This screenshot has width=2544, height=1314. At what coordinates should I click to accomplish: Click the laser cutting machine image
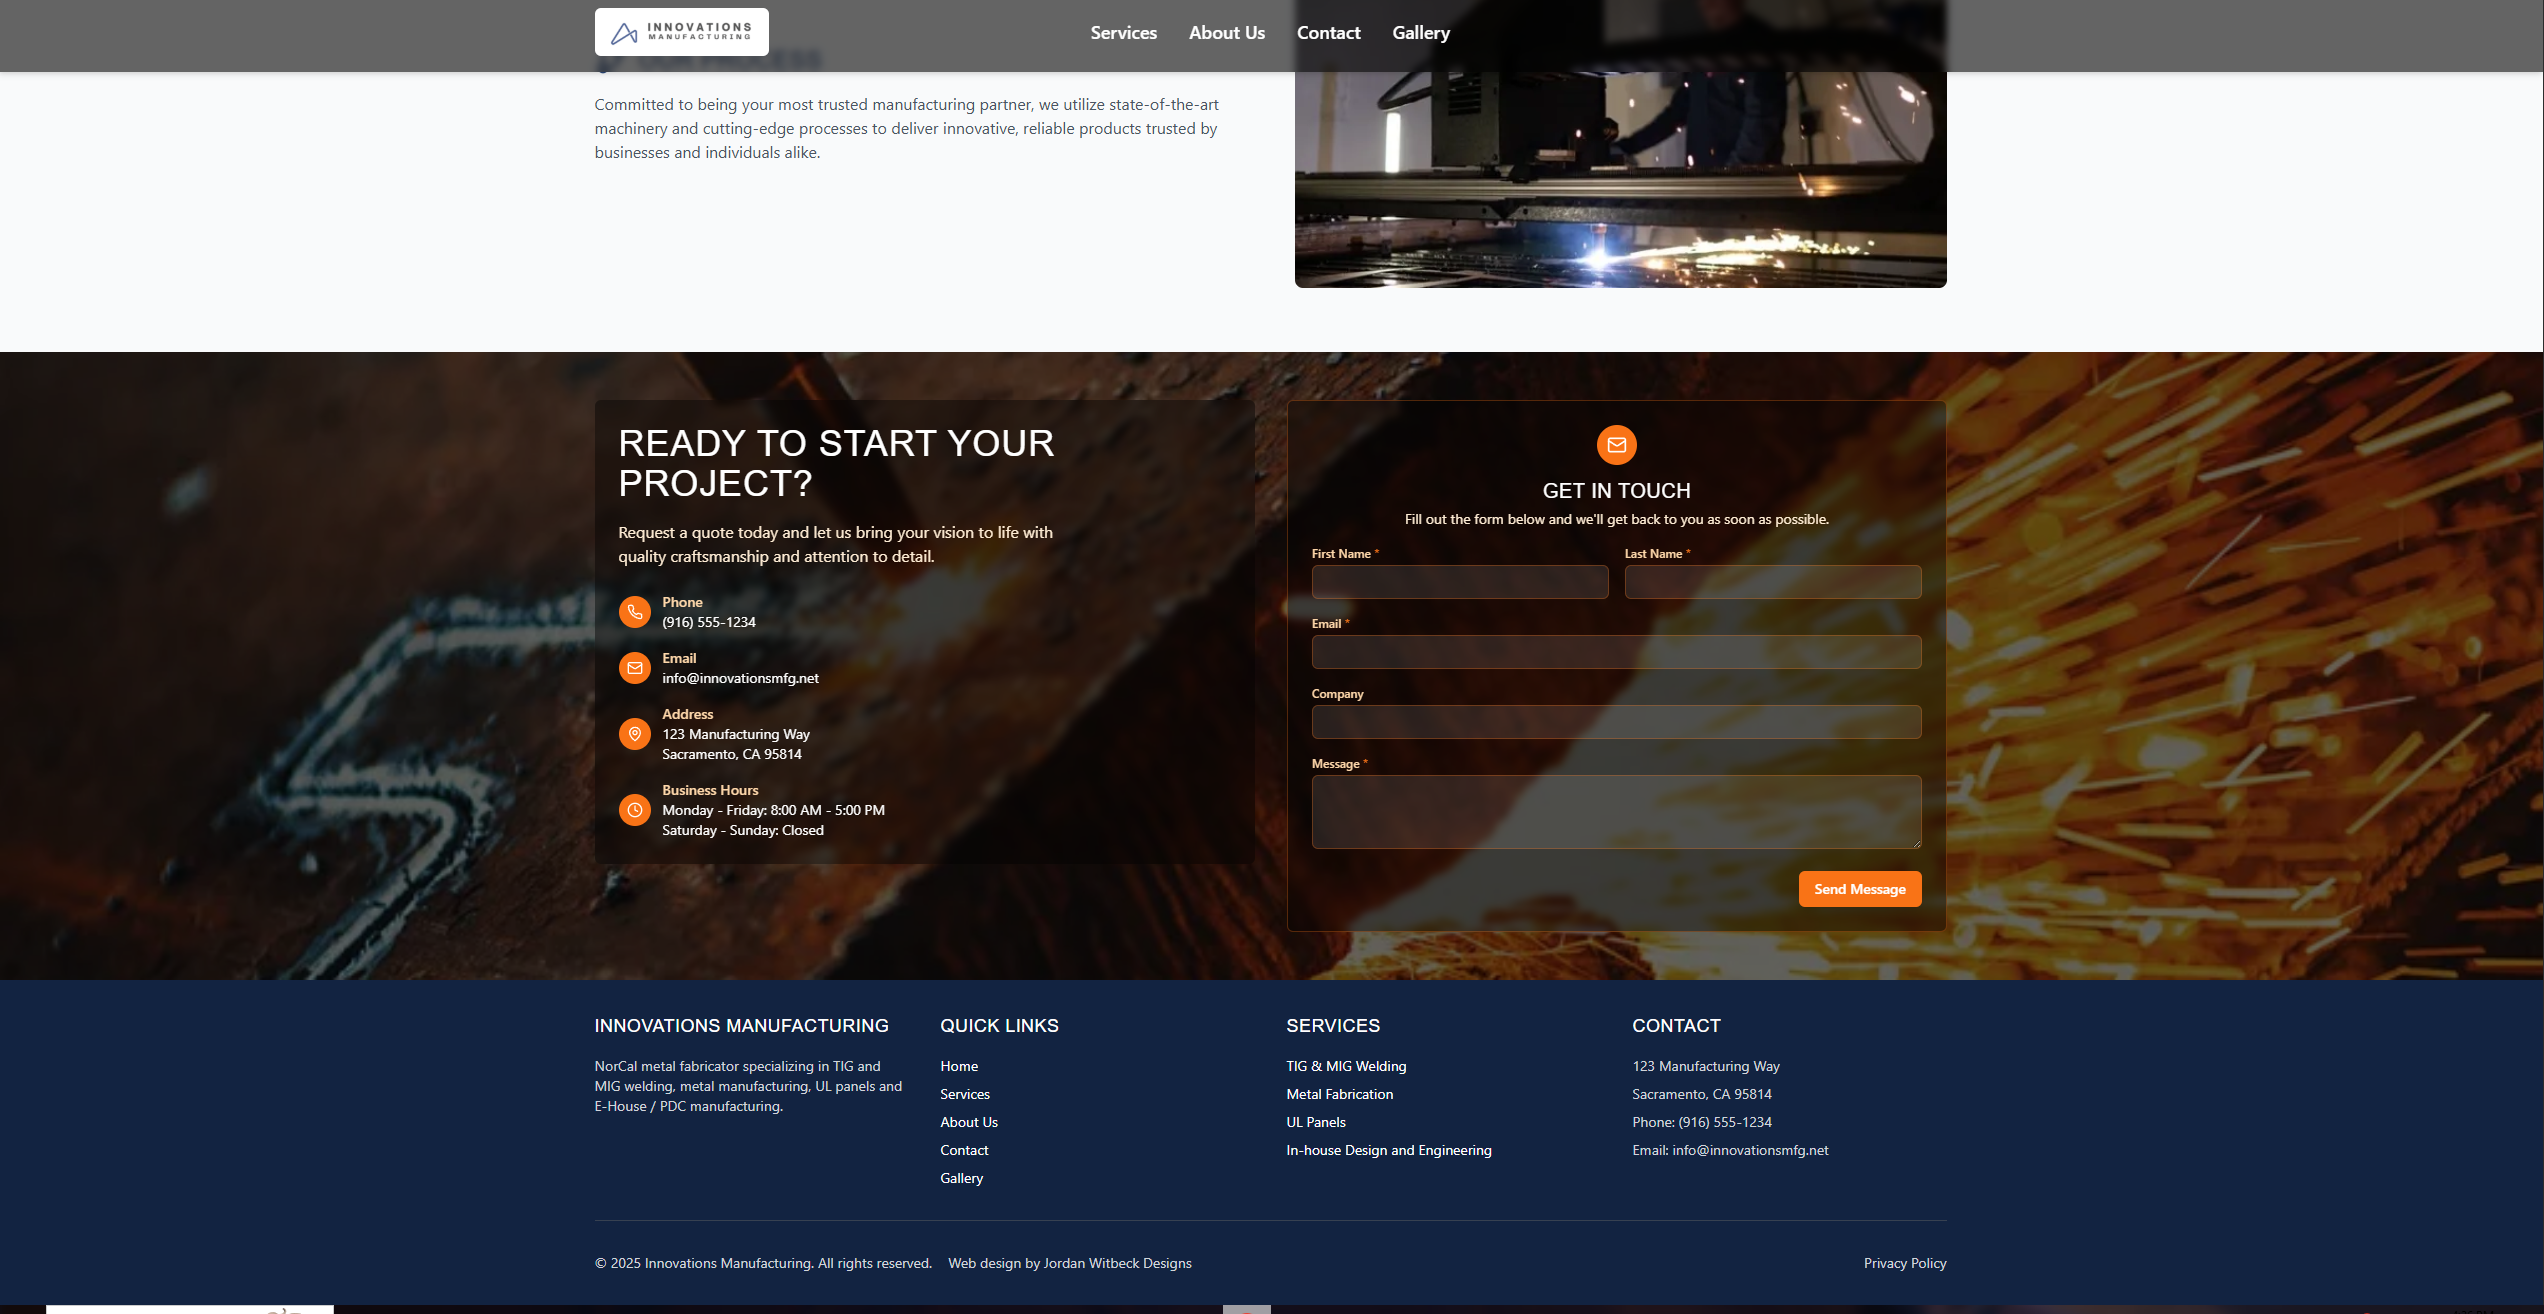click(1620, 180)
